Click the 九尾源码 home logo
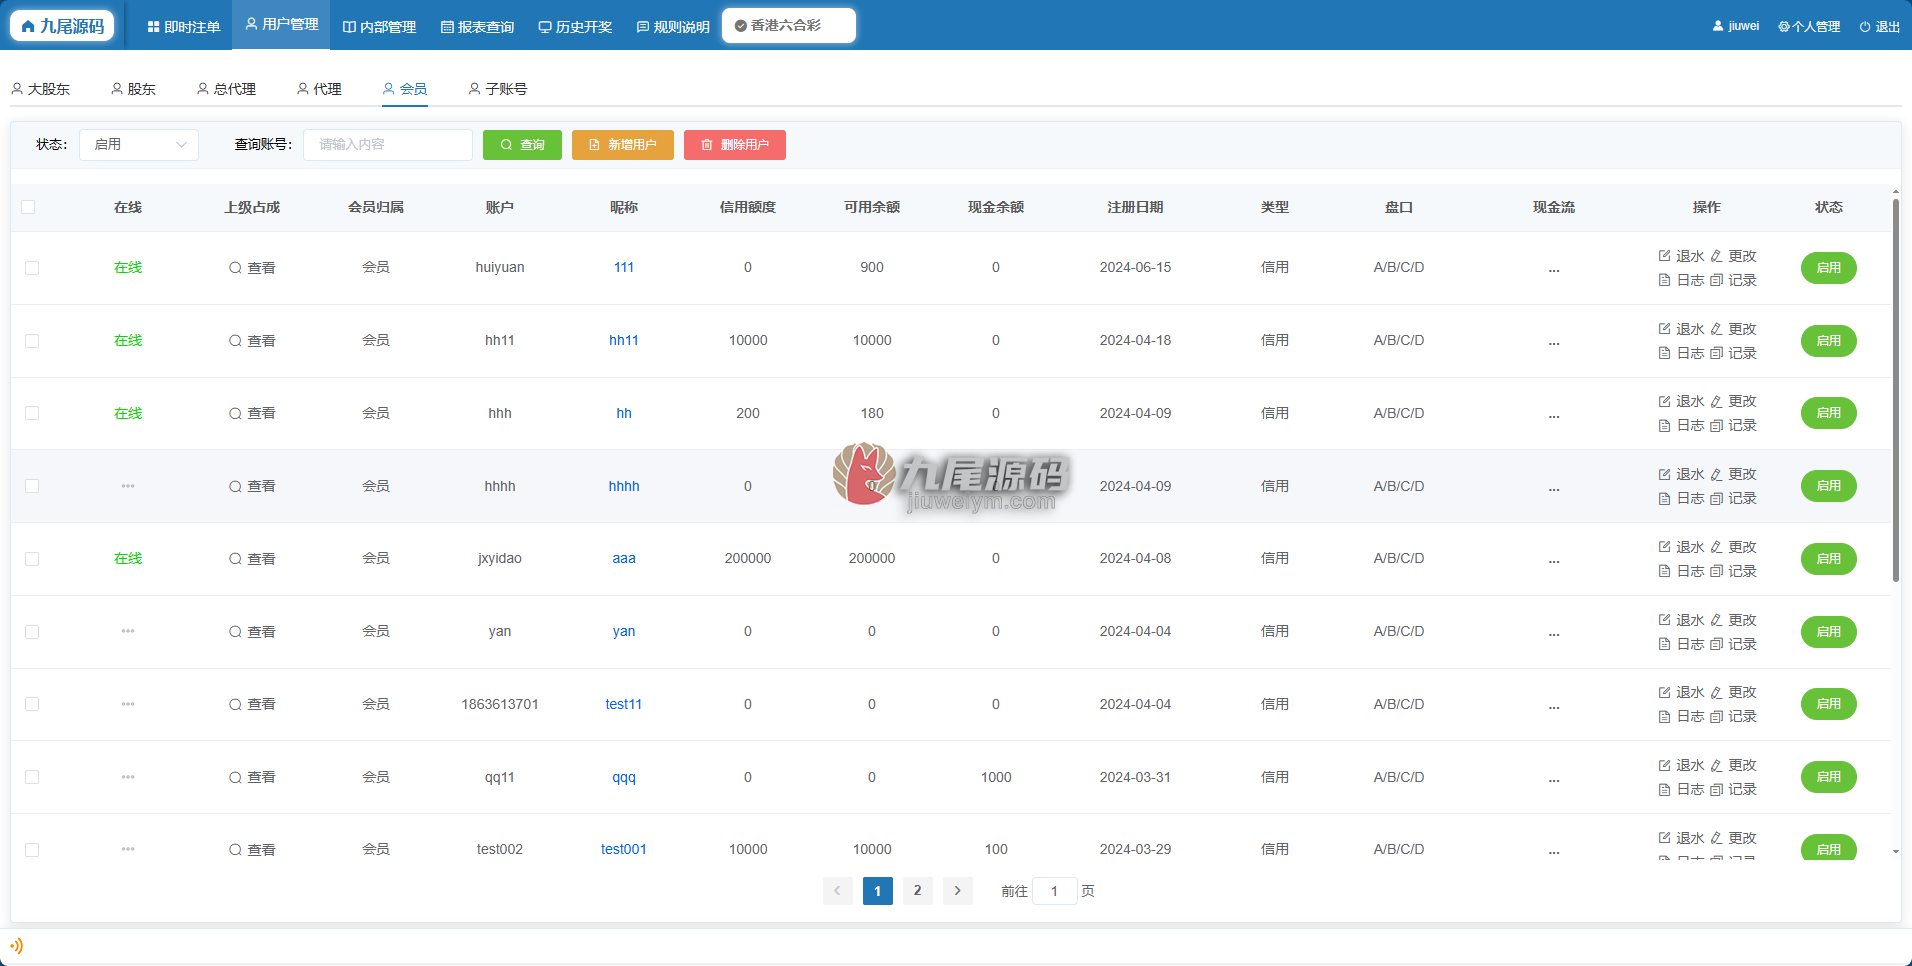 [x=62, y=26]
